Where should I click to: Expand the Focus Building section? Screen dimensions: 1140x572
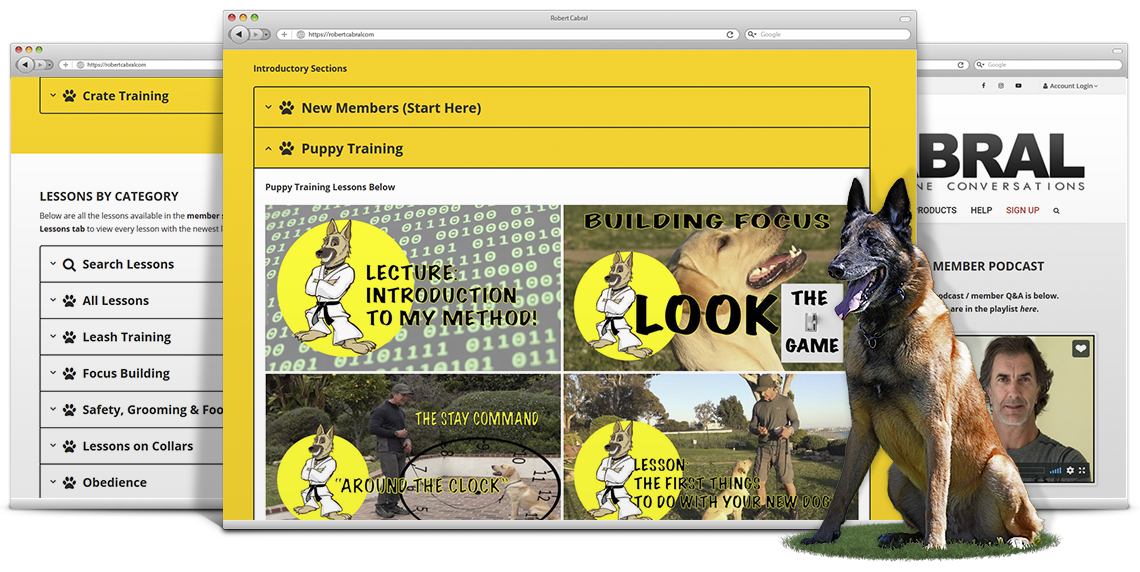131,374
